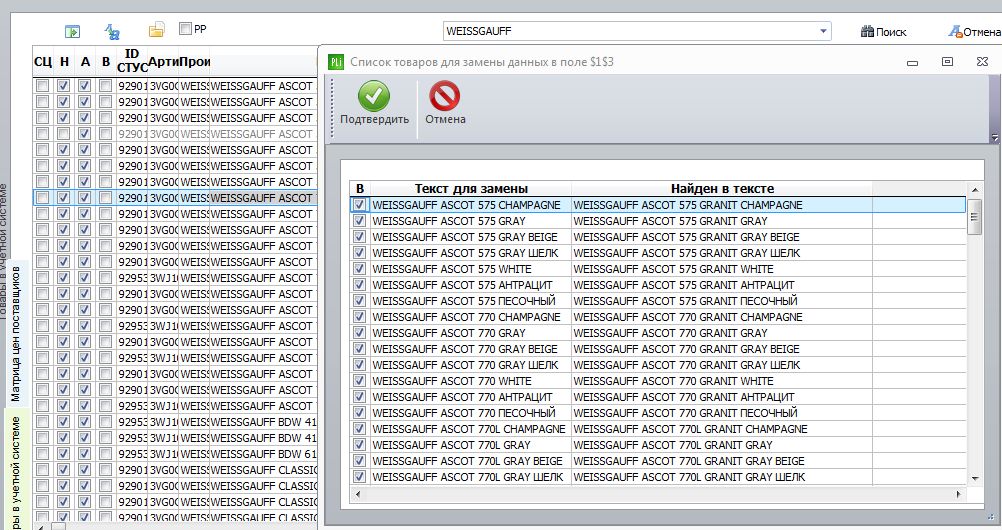Select cell WEISSGAUFF ASCOT 575 GRANIT WHITE
The image size is (1002, 530).
pos(721,269)
